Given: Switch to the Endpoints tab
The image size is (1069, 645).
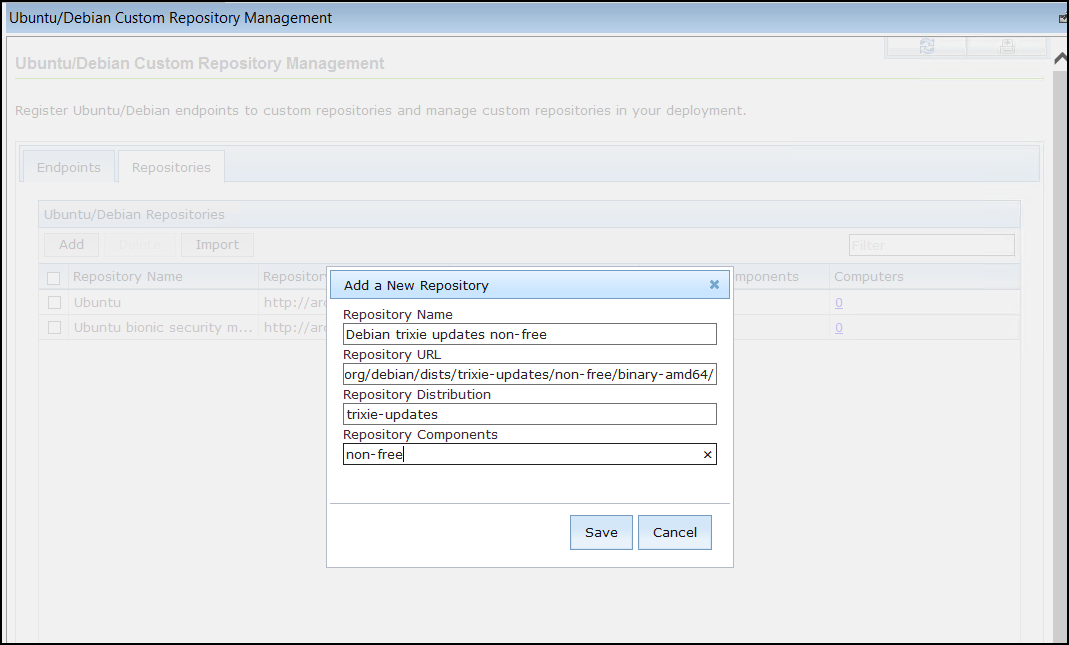Looking at the screenshot, I should [x=69, y=167].
